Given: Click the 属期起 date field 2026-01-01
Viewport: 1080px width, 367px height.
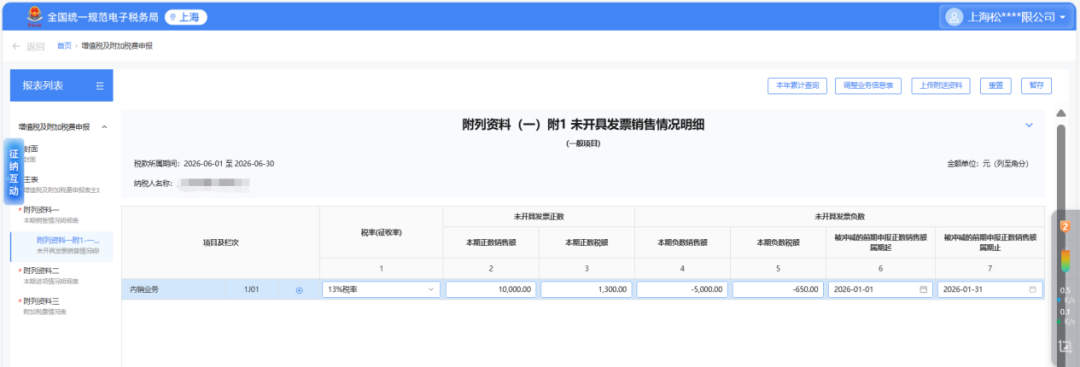Looking at the screenshot, I should point(880,290).
